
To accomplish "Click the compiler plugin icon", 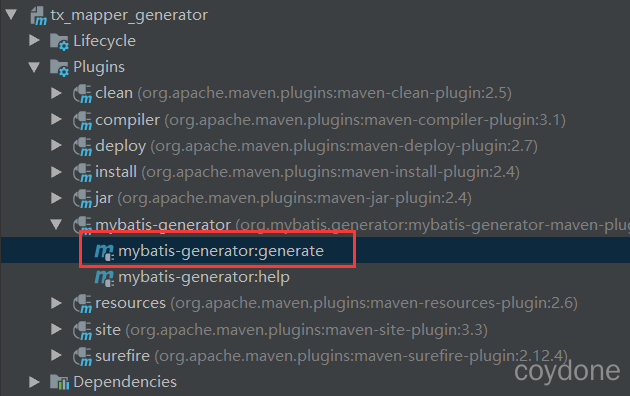I will (x=82, y=120).
